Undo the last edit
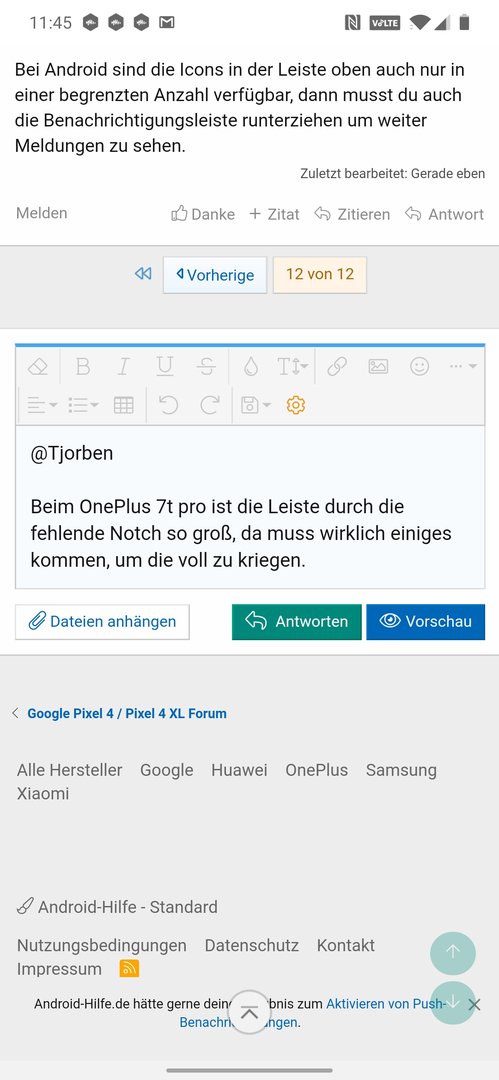This screenshot has height=1080, width=499. tap(168, 405)
